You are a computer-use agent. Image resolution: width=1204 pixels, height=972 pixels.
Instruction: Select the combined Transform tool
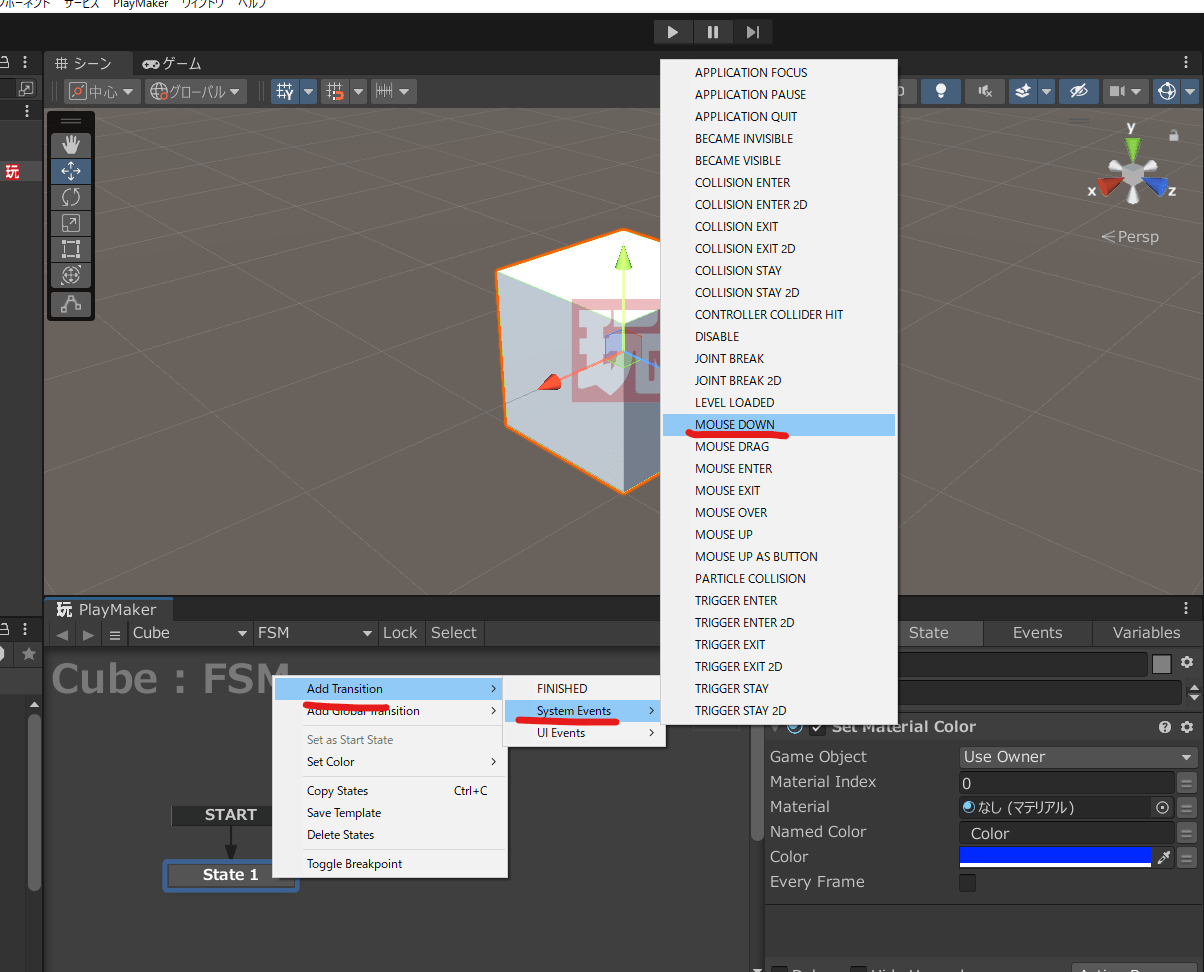pyautogui.click(x=71, y=275)
